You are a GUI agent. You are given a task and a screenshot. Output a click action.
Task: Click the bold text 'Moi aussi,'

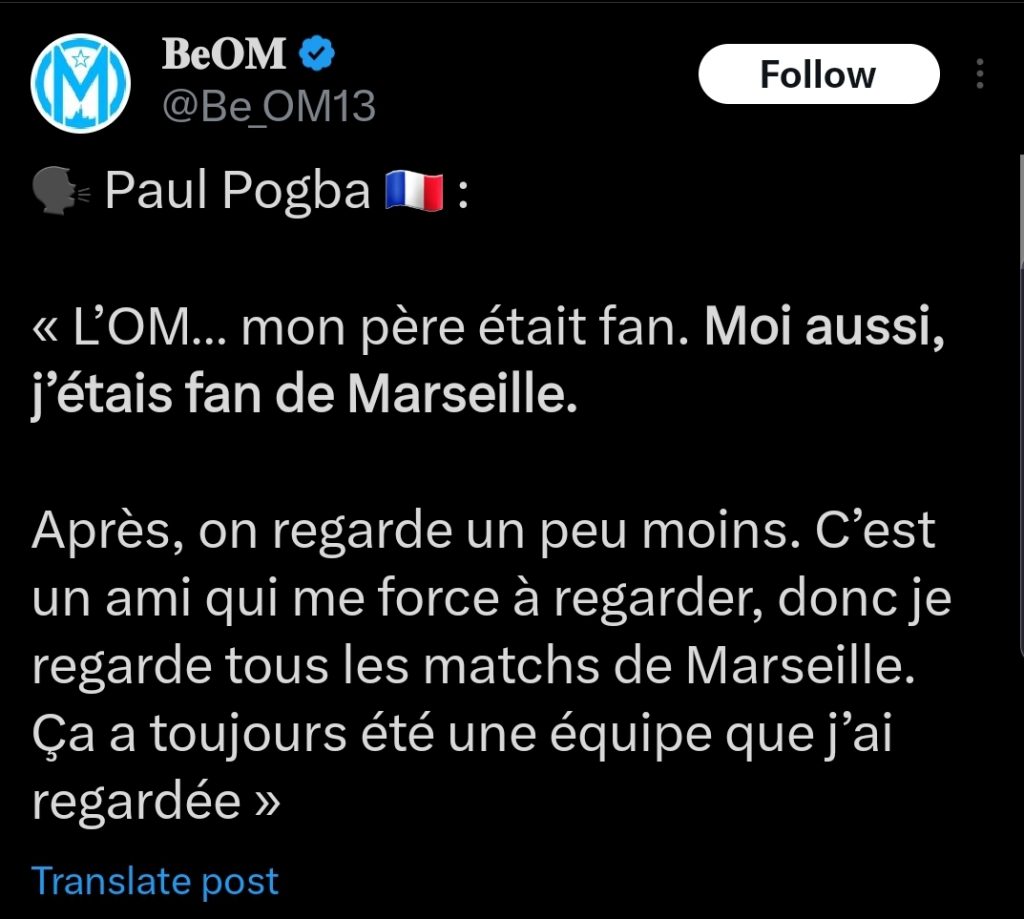click(x=825, y=326)
